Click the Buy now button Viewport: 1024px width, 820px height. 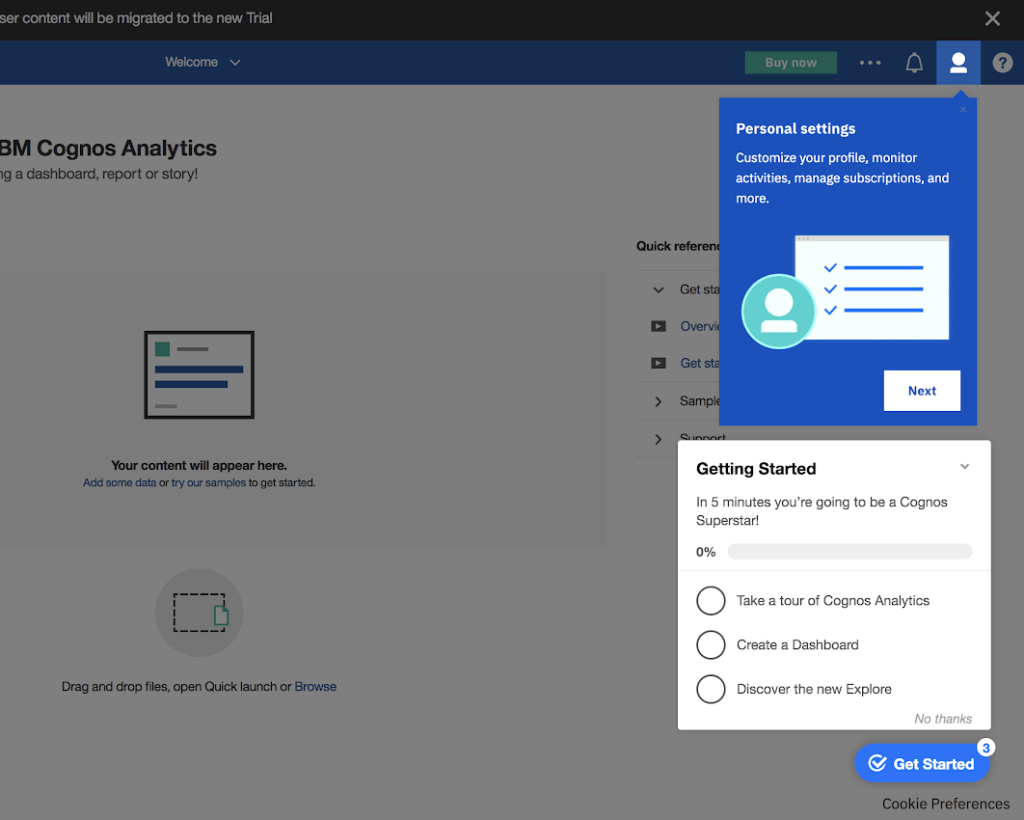790,63
